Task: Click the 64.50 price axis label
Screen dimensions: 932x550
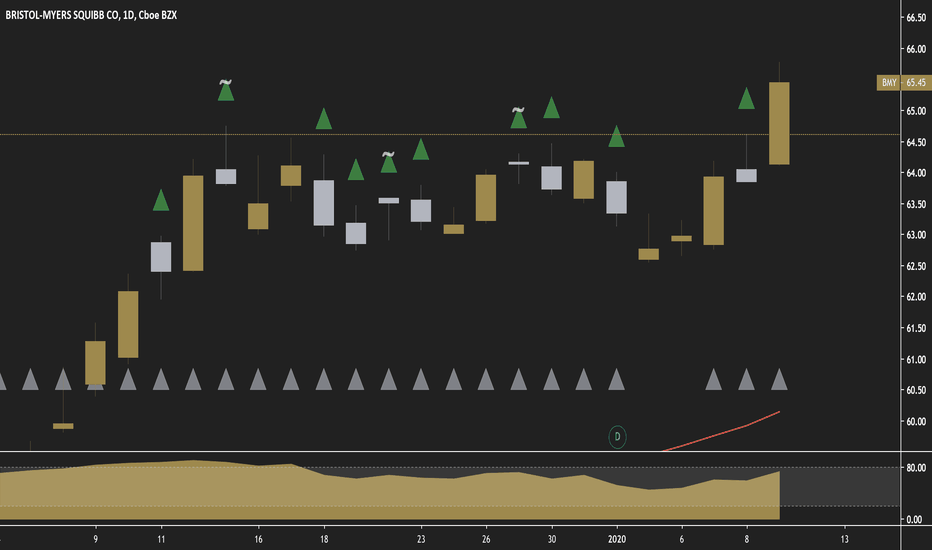Action: (x=916, y=142)
